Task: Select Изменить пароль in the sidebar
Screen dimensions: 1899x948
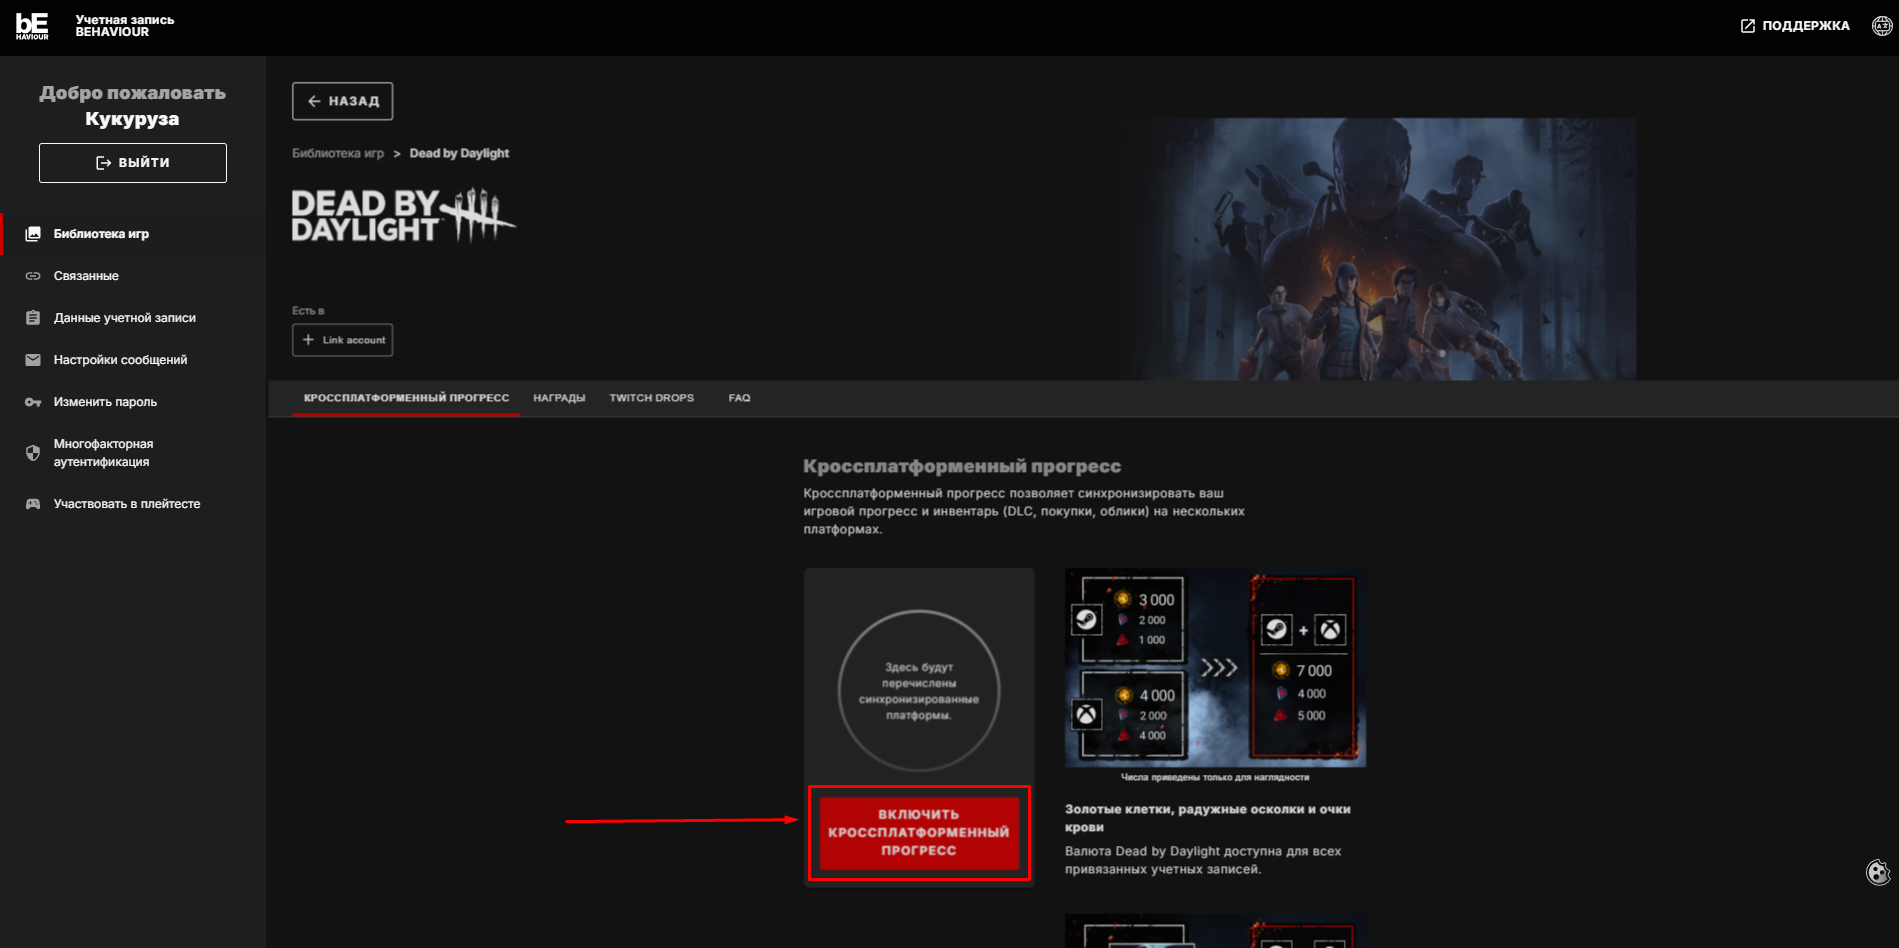Action: pos(133,402)
